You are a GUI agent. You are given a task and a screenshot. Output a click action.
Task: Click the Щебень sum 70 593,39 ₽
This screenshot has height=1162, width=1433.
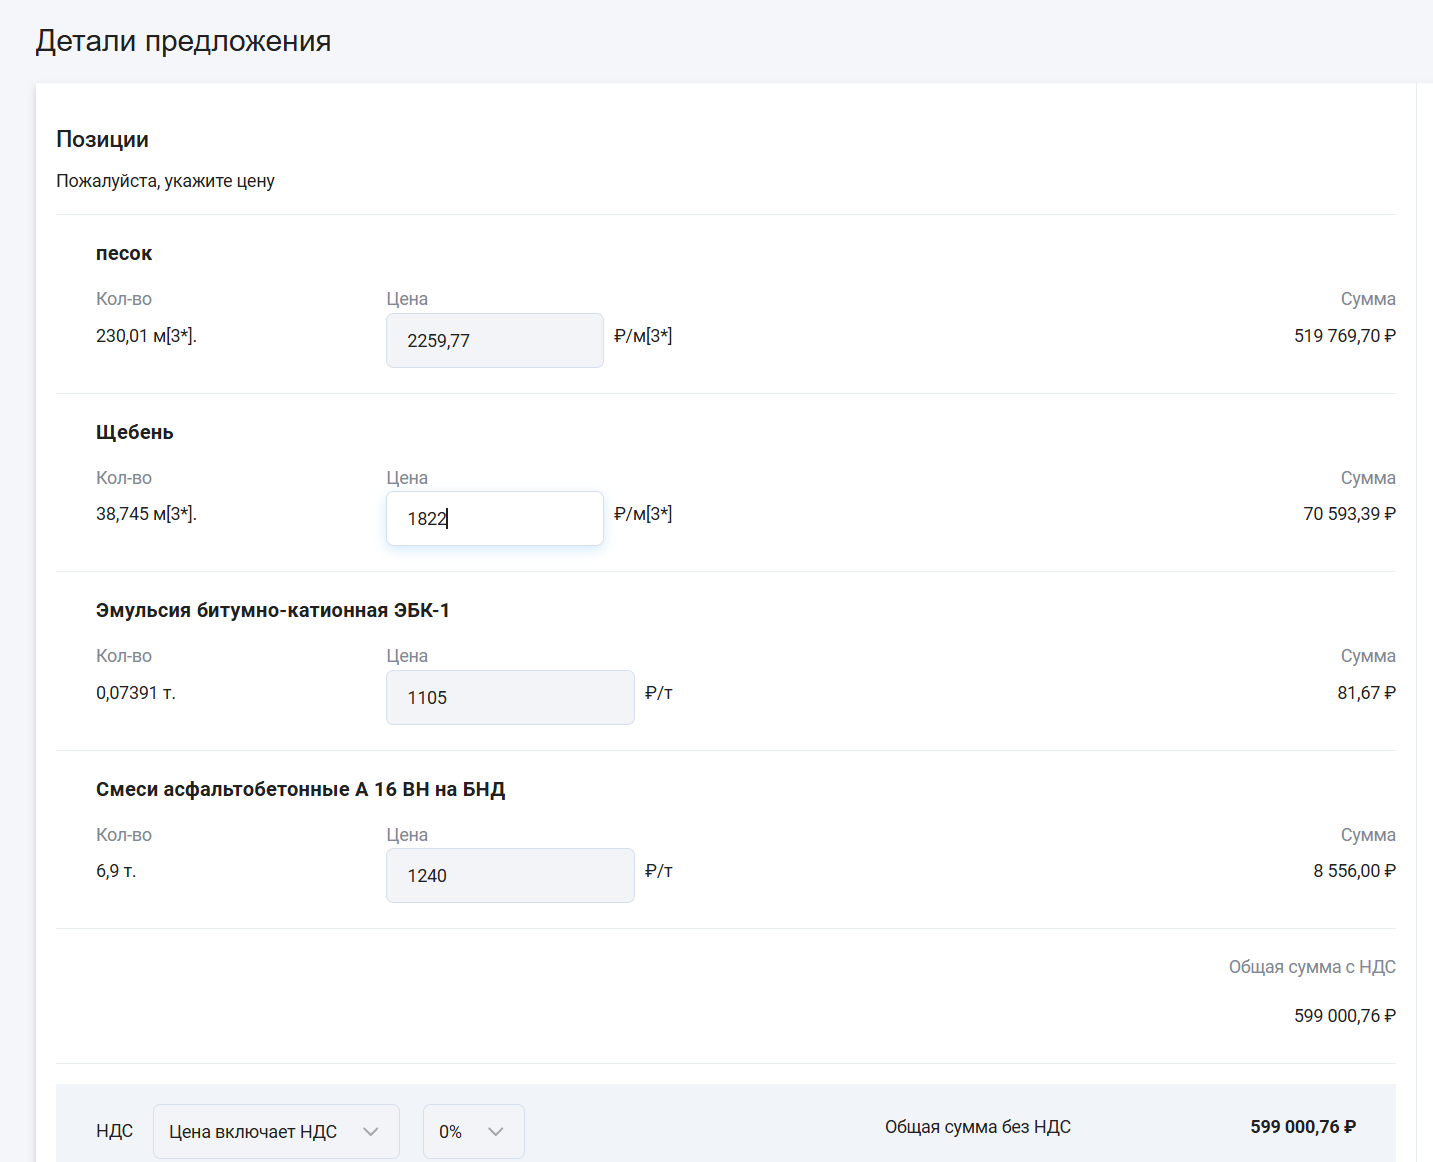(1349, 514)
